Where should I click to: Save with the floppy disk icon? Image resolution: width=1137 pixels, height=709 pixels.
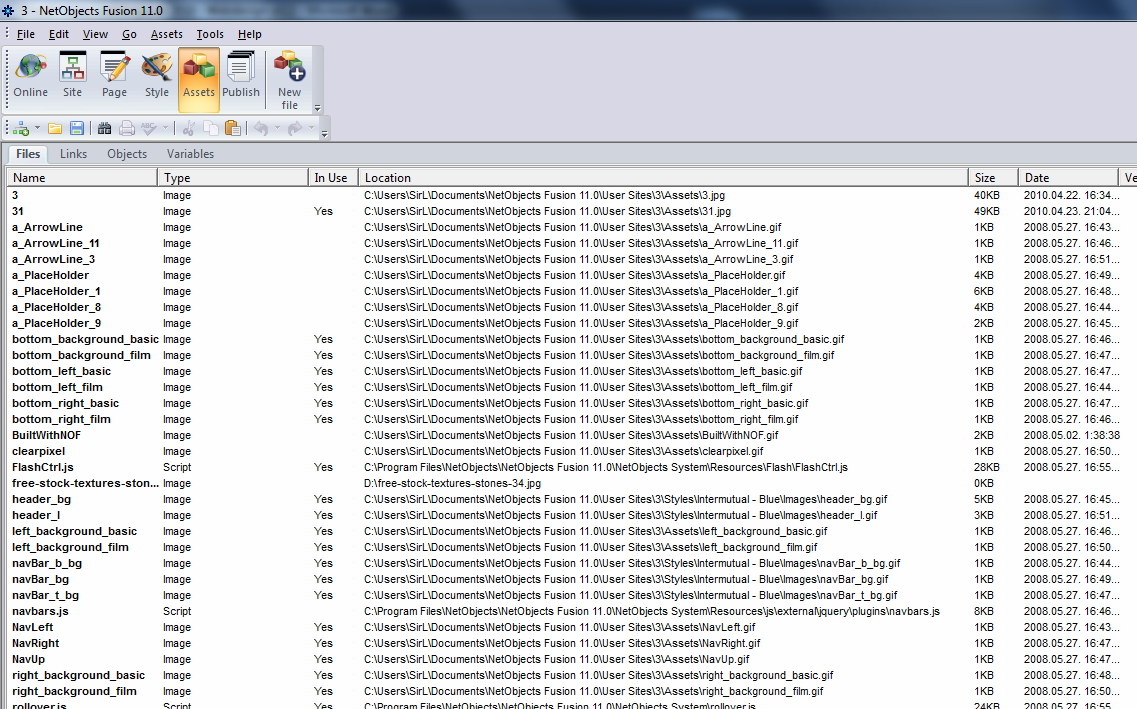point(76,129)
